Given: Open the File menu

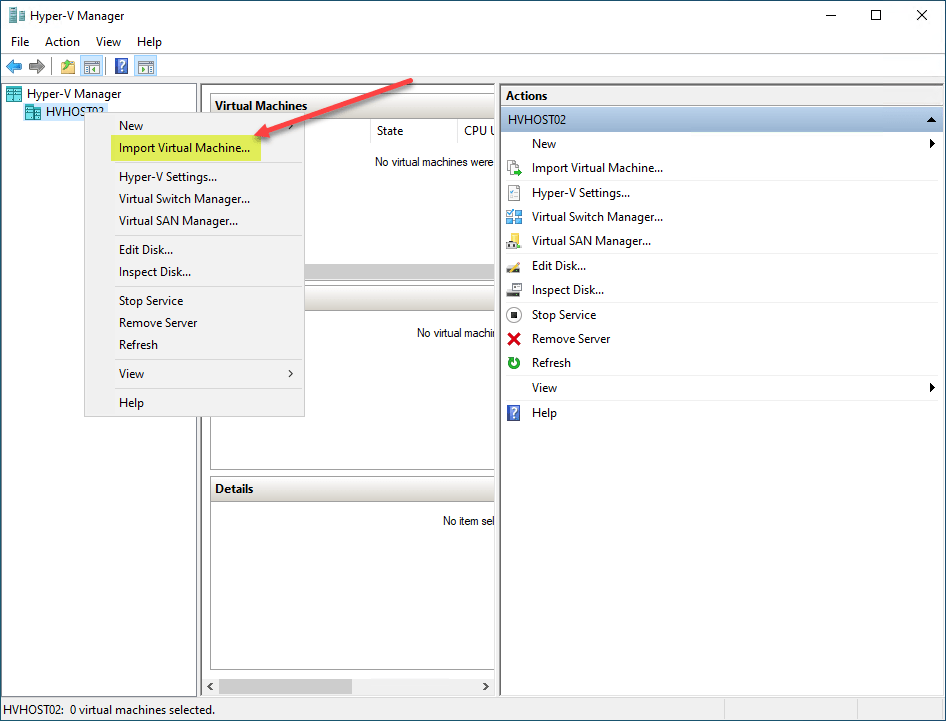Looking at the screenshot, I should click(x=20, y=42).
